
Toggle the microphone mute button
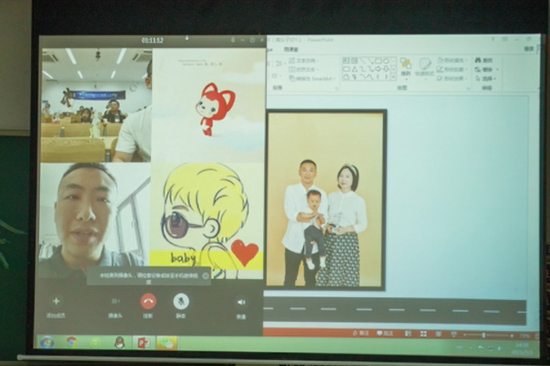coord(181,301)
